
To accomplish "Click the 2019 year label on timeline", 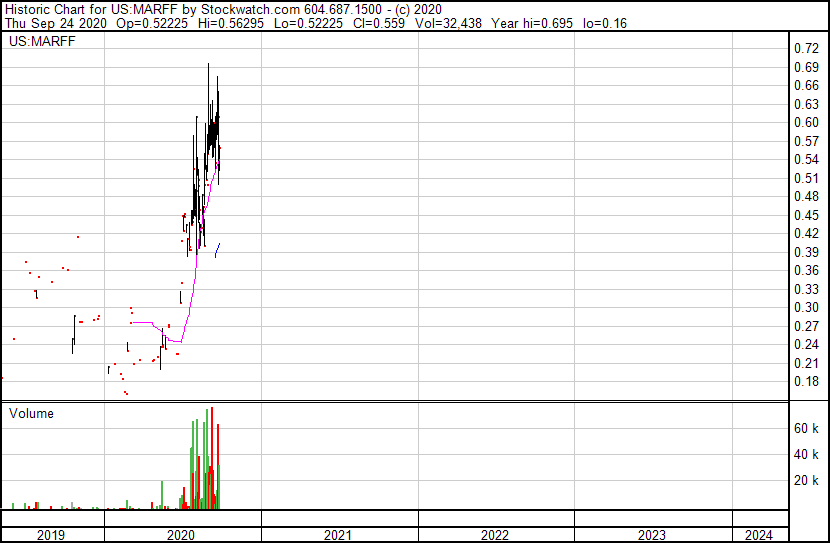I will point(51,535).
